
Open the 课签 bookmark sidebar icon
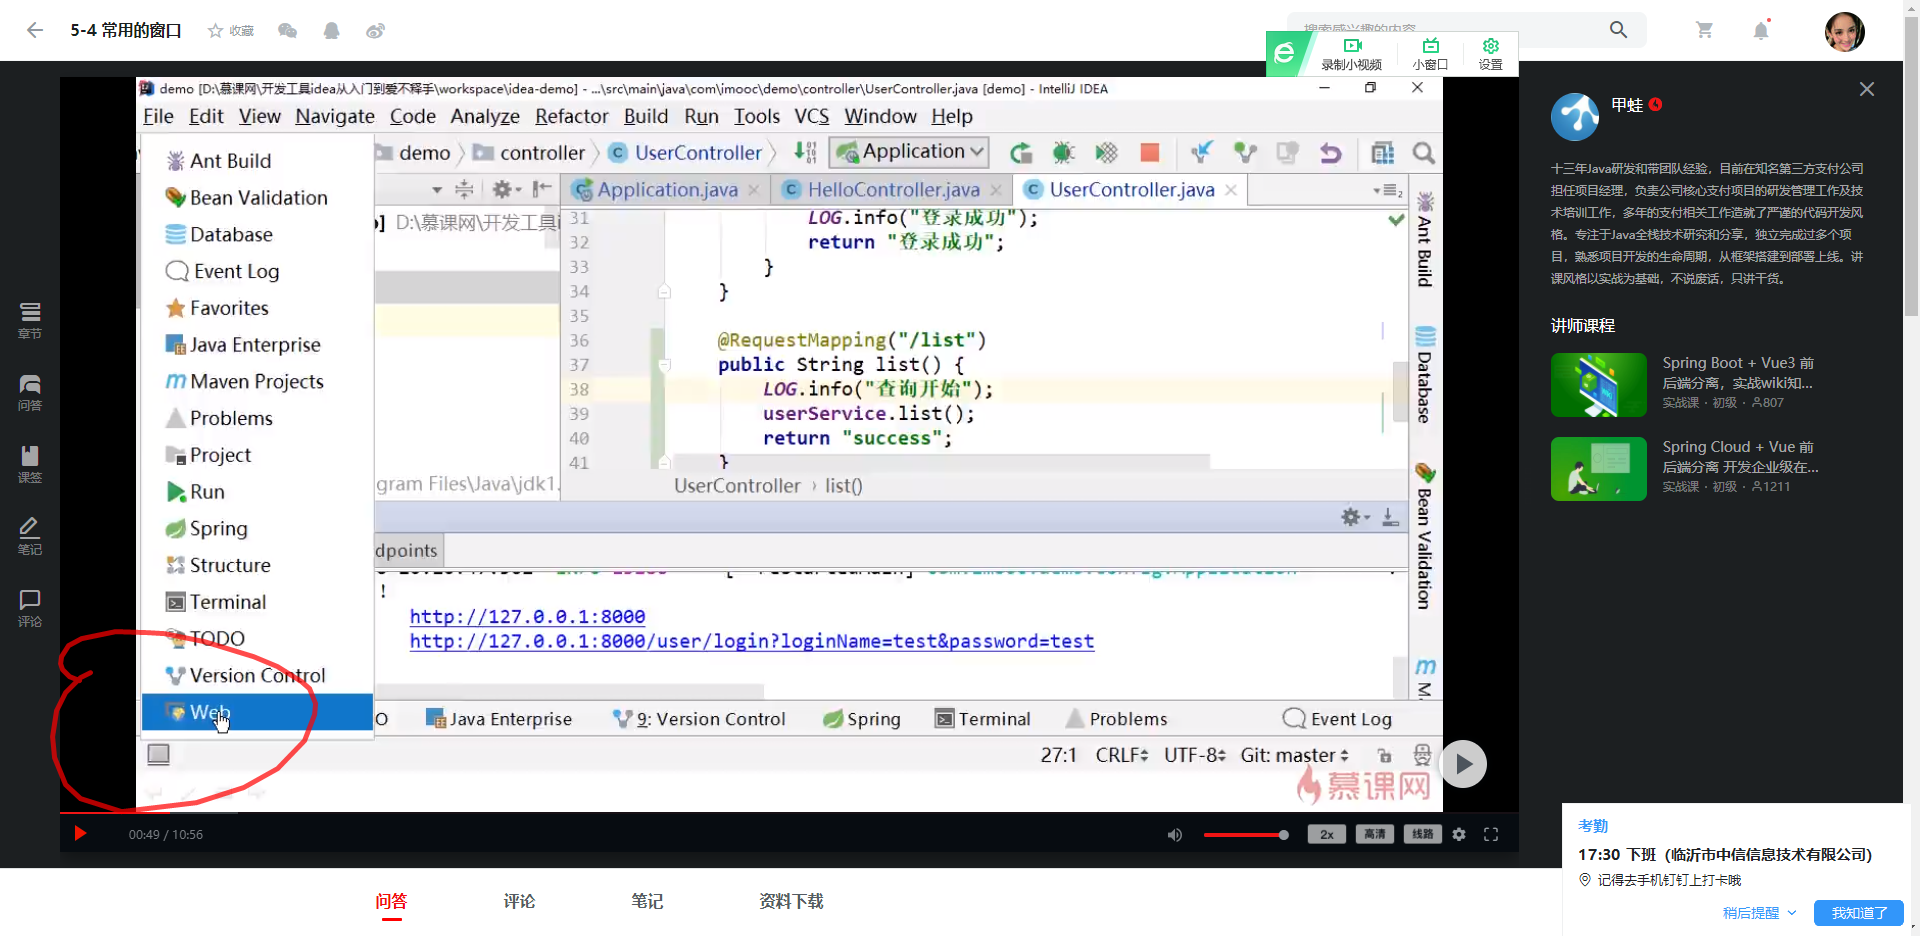(30, 465)
